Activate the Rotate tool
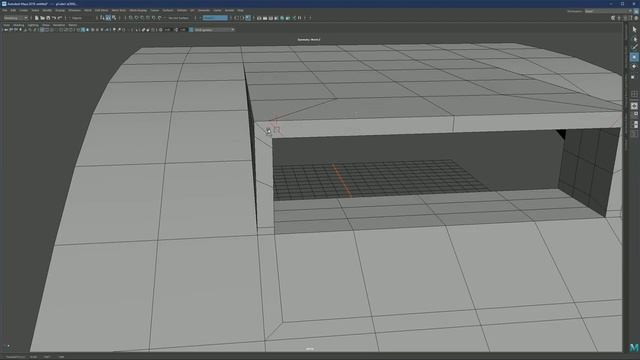Screen dimensions: 640x360 [x=634, y=67]
